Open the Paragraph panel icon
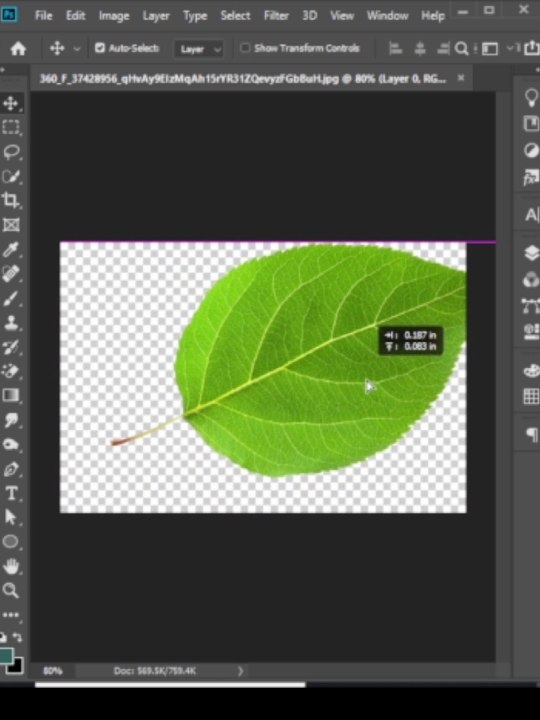This screenshot has height=720, width=540. [531, 434]
